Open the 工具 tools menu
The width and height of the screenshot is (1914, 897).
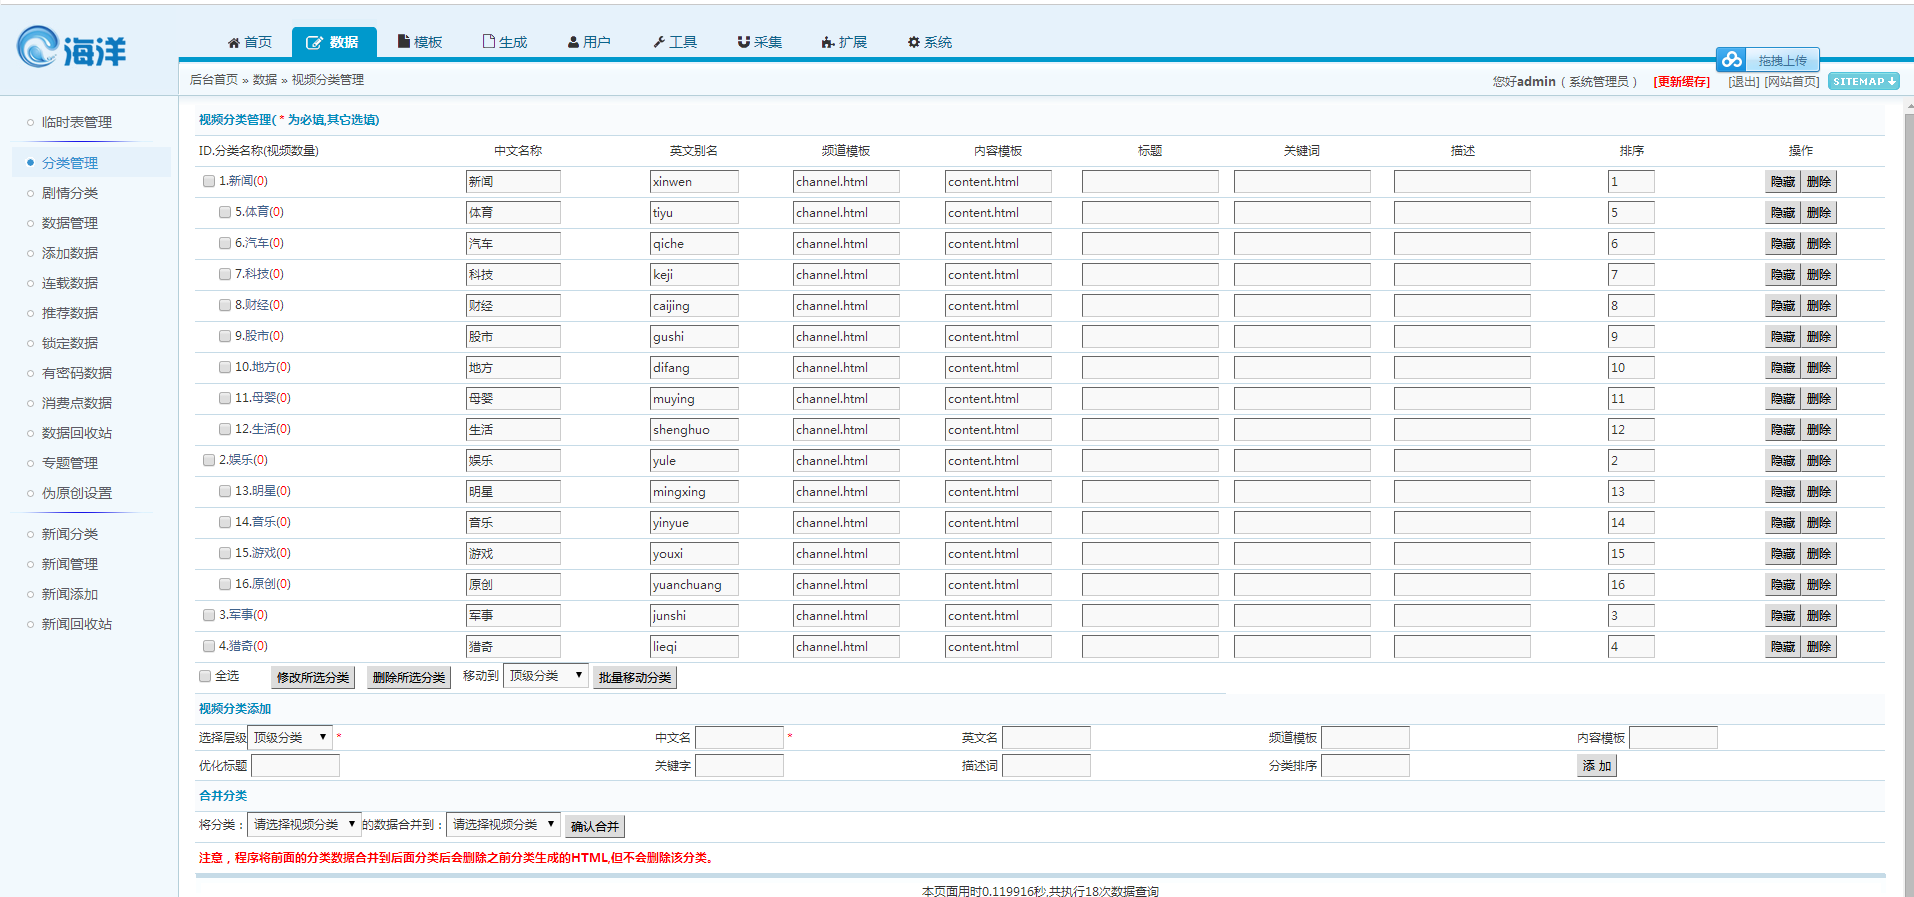(x=675, y=42)
